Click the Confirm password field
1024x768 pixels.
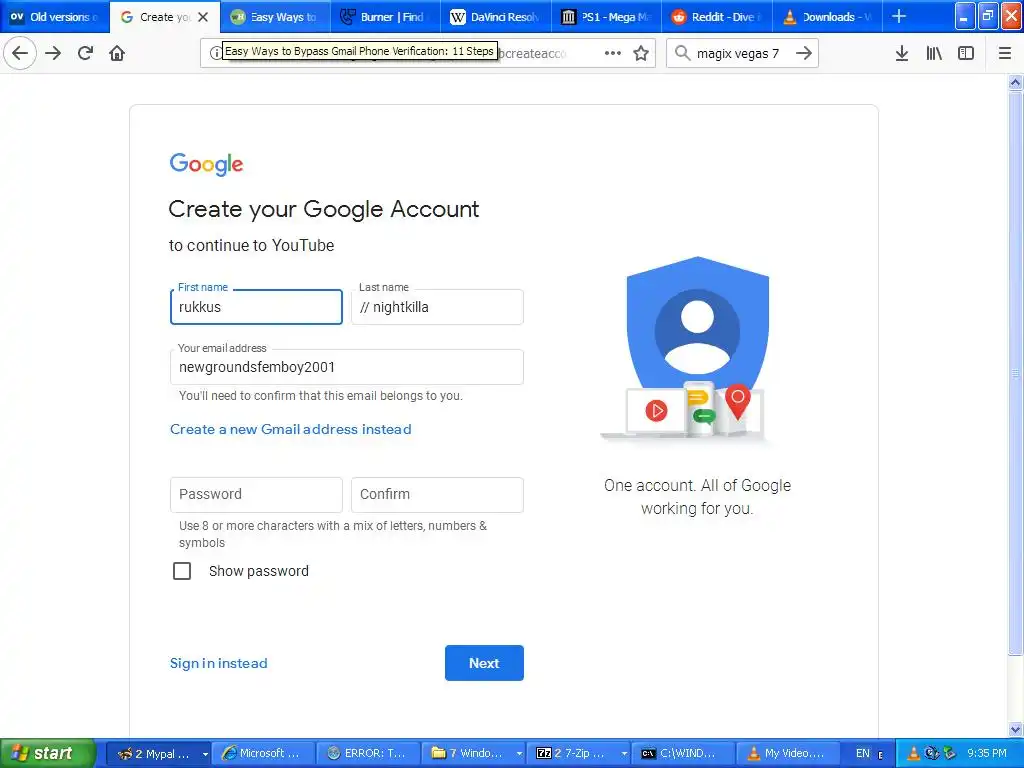click(x=437, y=494)
